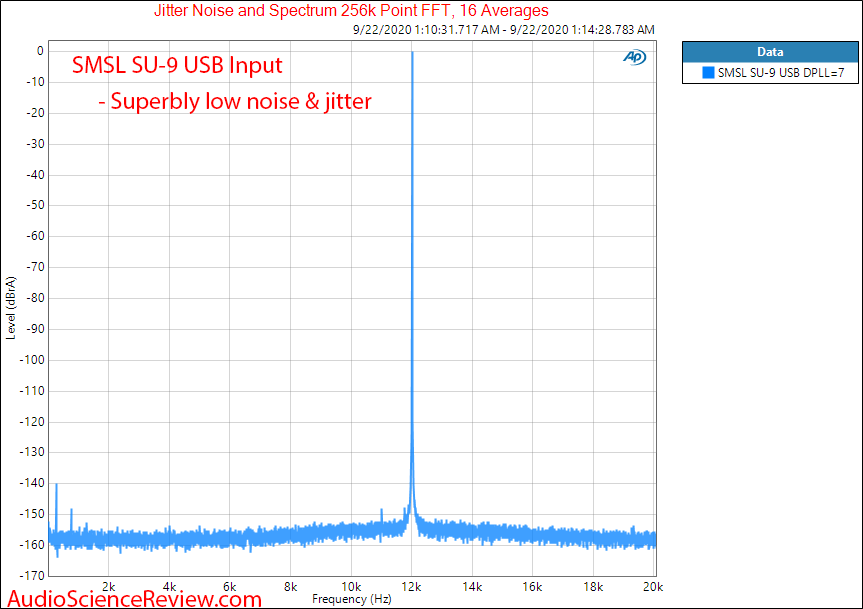Click the 20k frequency tick label
This screenshot has height=609, width=863.
tap(653, 586)
